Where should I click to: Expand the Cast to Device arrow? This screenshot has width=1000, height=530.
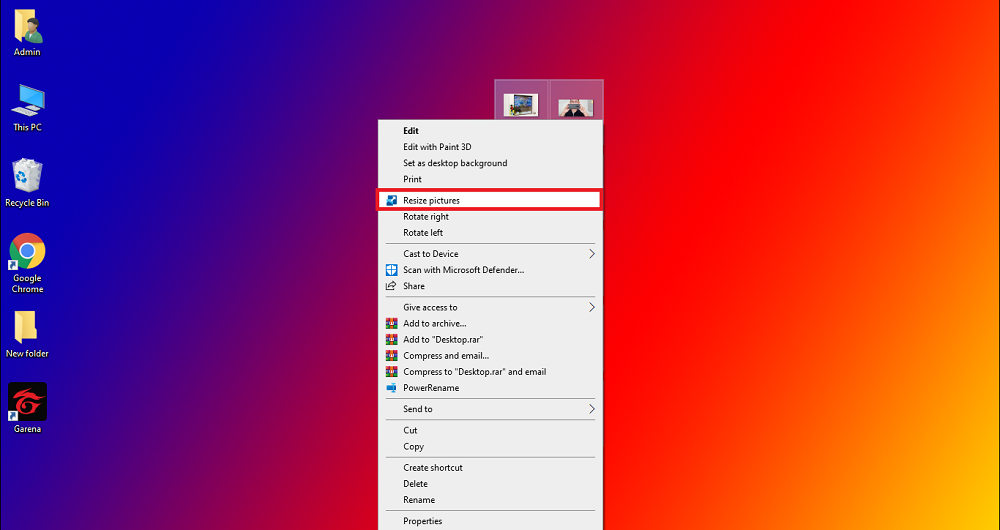591,254
